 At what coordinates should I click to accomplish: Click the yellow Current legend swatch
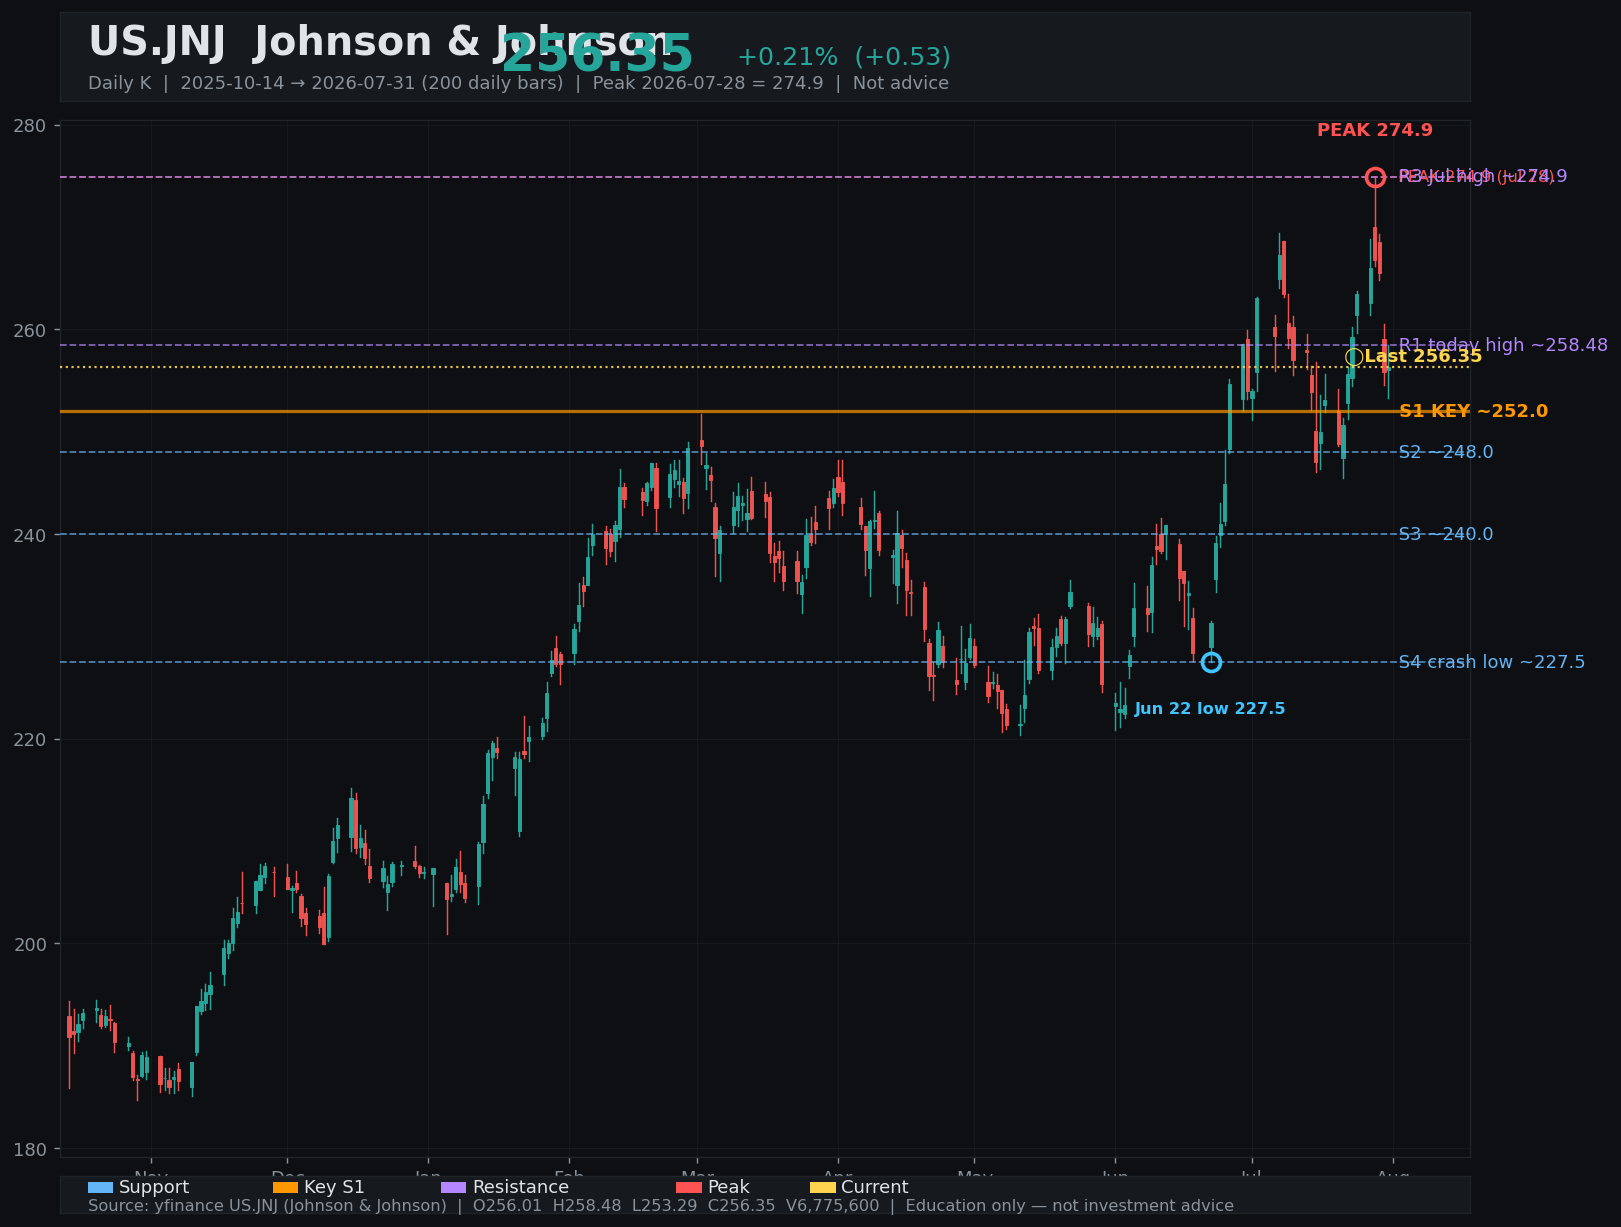tap(822, 1187)
